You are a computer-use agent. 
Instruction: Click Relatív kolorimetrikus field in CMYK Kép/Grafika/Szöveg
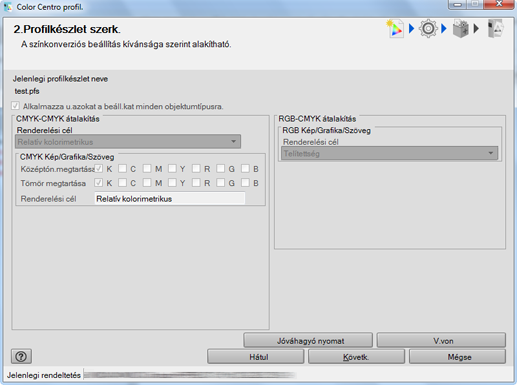[170, 199]
